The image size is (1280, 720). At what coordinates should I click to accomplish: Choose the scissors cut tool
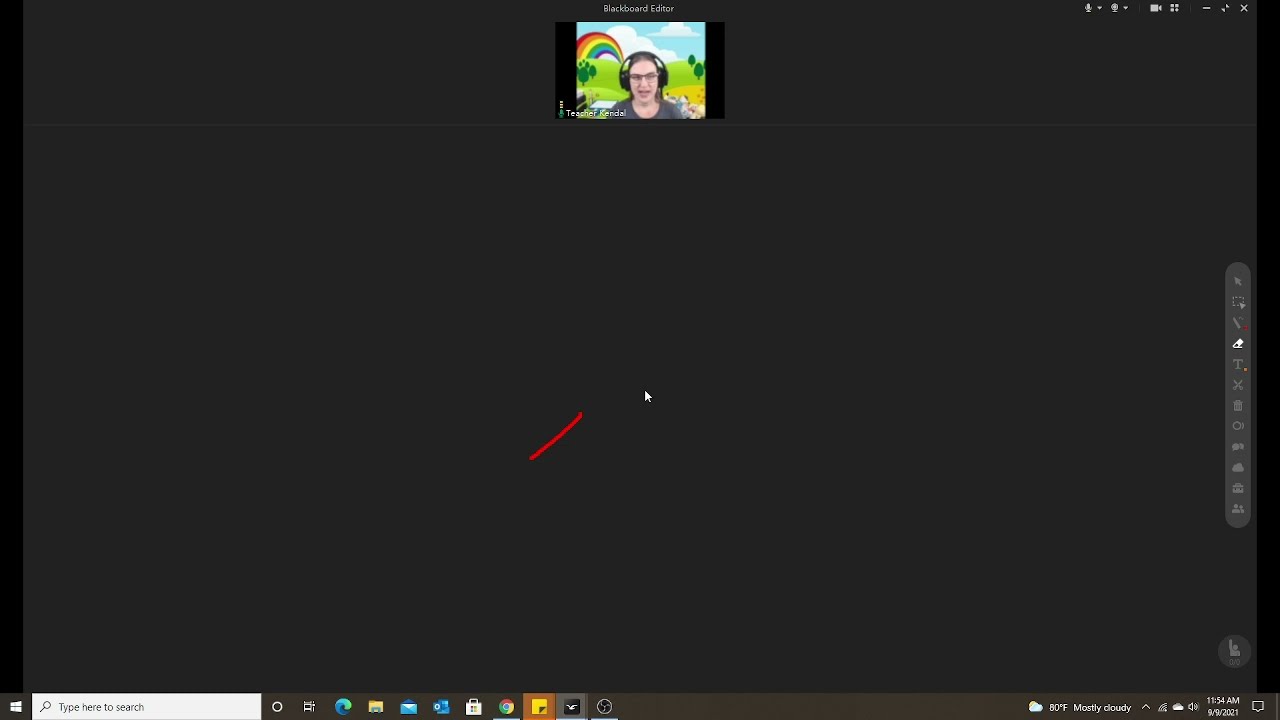tap(1238, 385)
